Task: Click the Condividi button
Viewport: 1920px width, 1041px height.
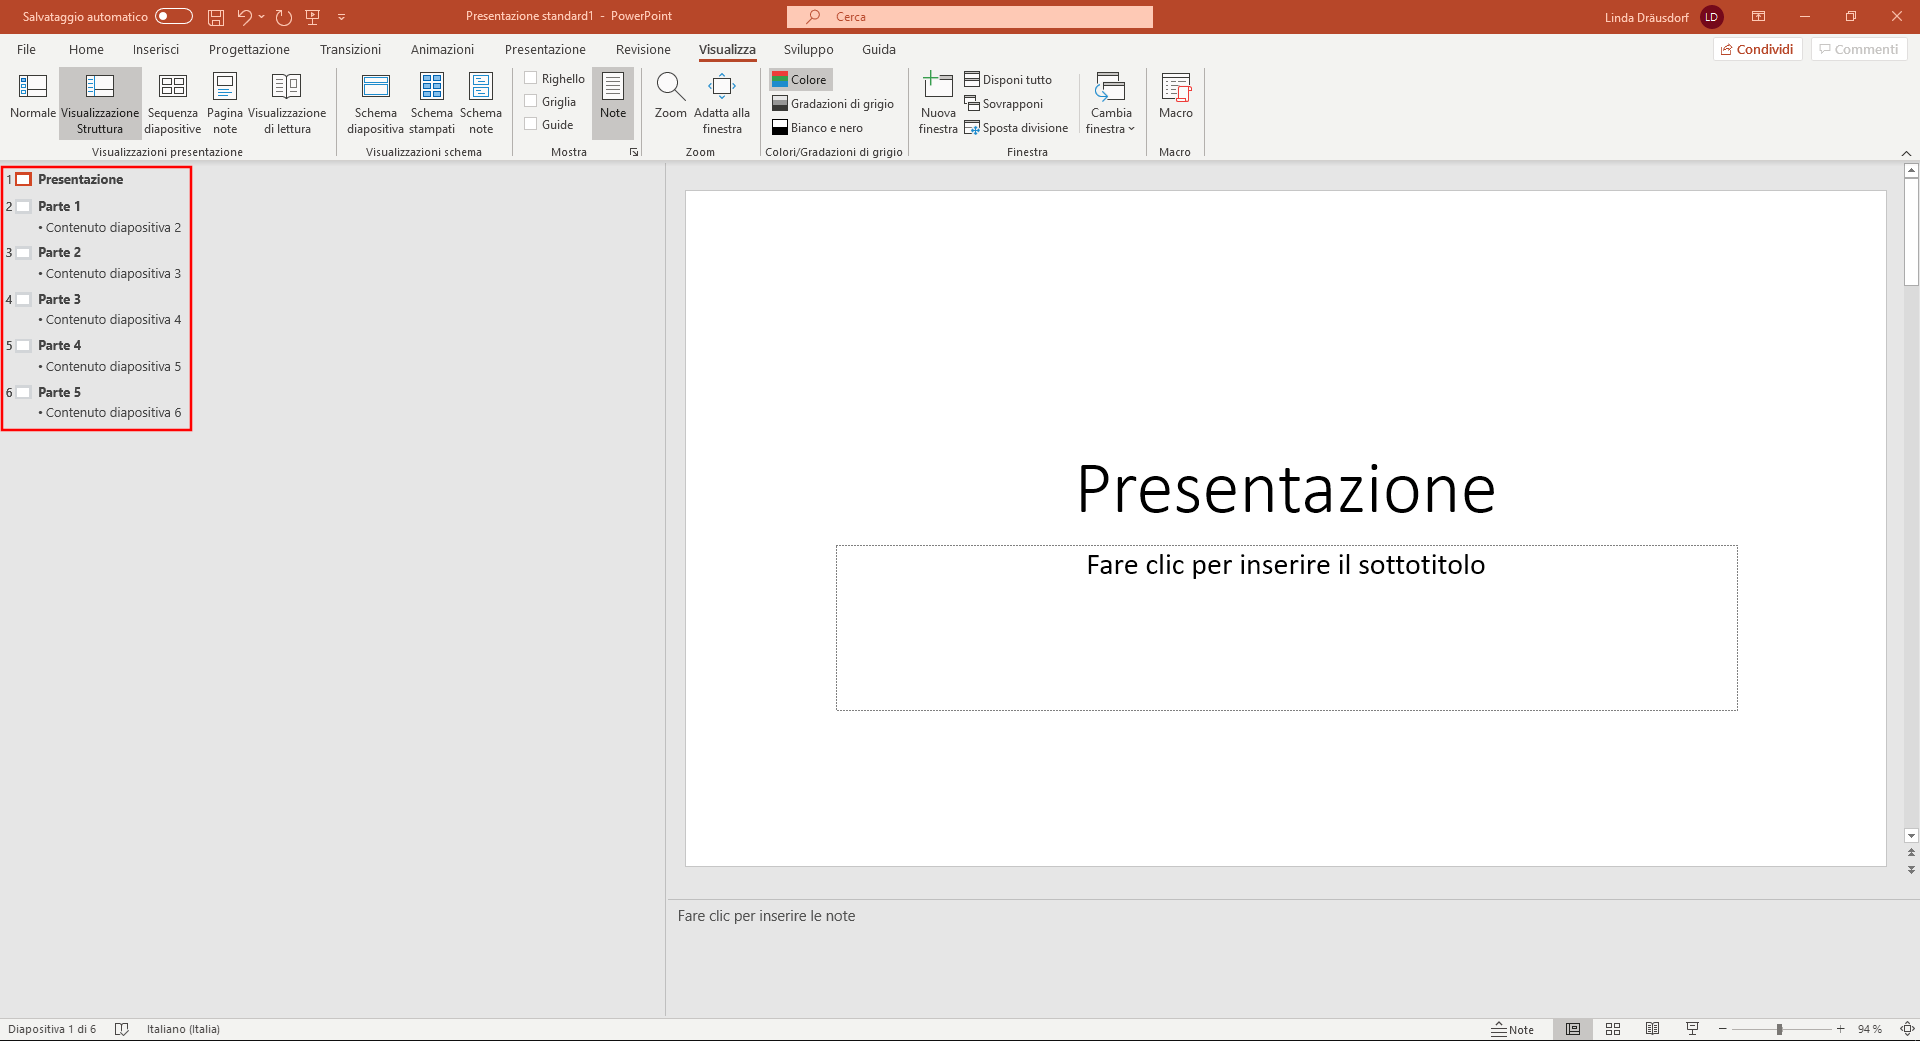Action: click(x=1758, y=49)
